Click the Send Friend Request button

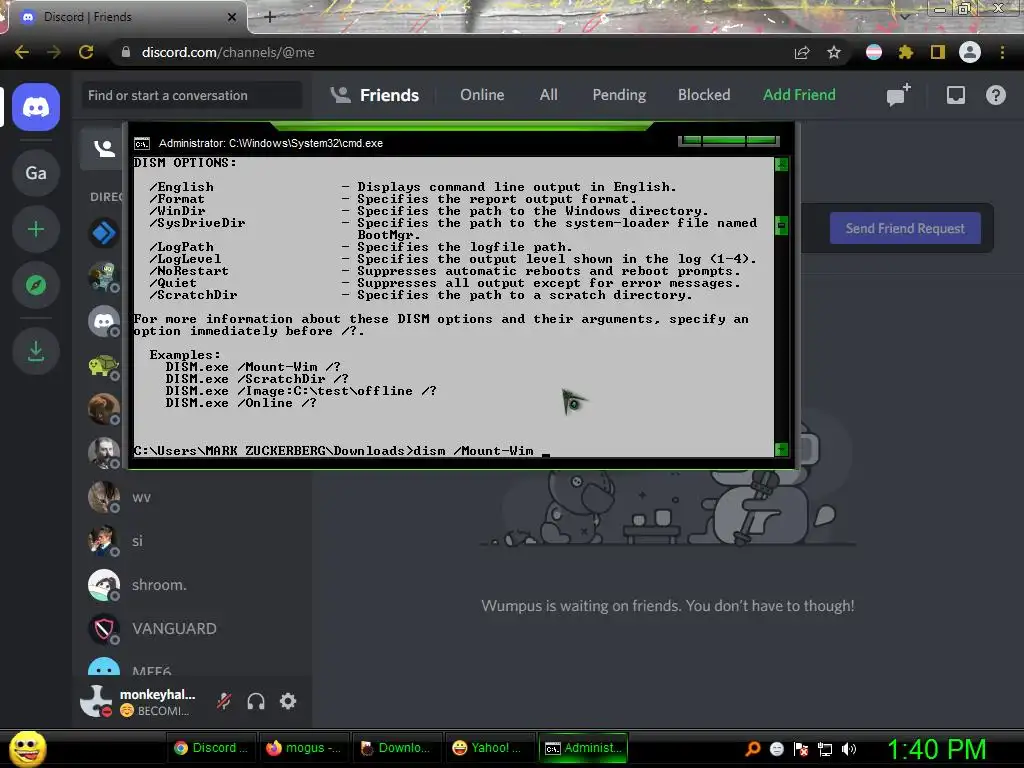905,229
